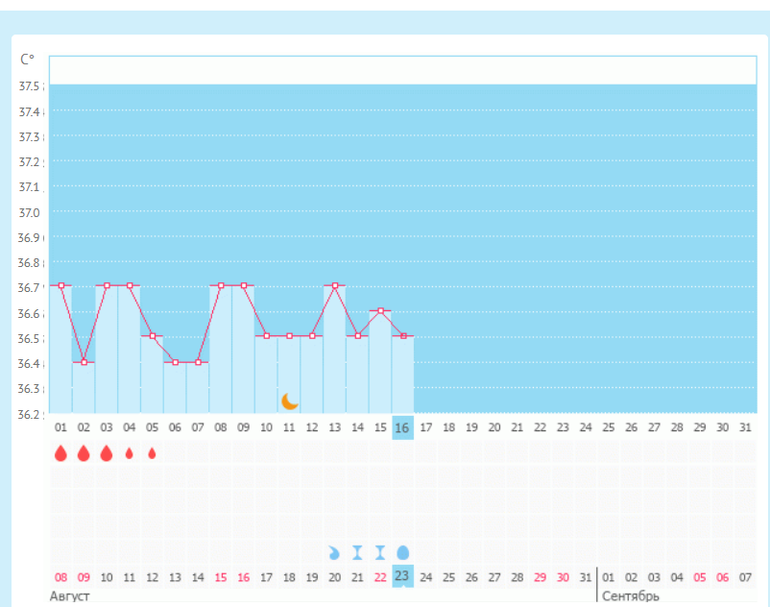Click the temperature point on cycle day 08

pyautogui.click(x=221, y=286)
